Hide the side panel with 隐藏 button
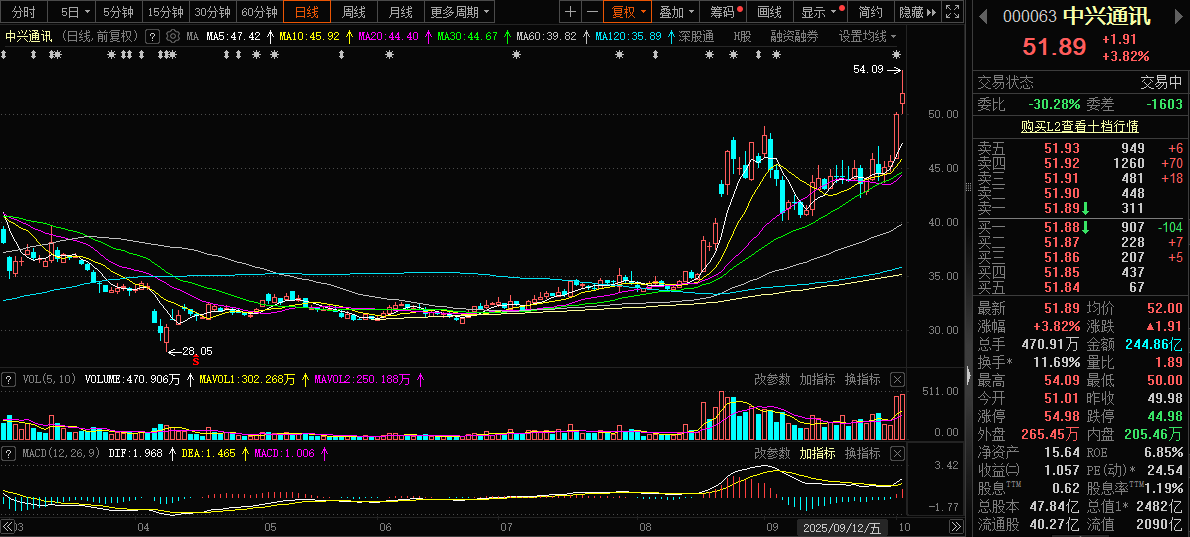Viewport: 1190px width, 537px height. (x=916, y=11)
